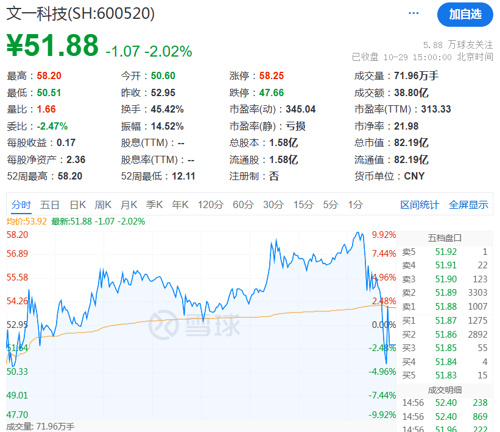This screenshot has width=500, height=432.
Task: Click the 卖2 order row 51.89
Action: 445,293
